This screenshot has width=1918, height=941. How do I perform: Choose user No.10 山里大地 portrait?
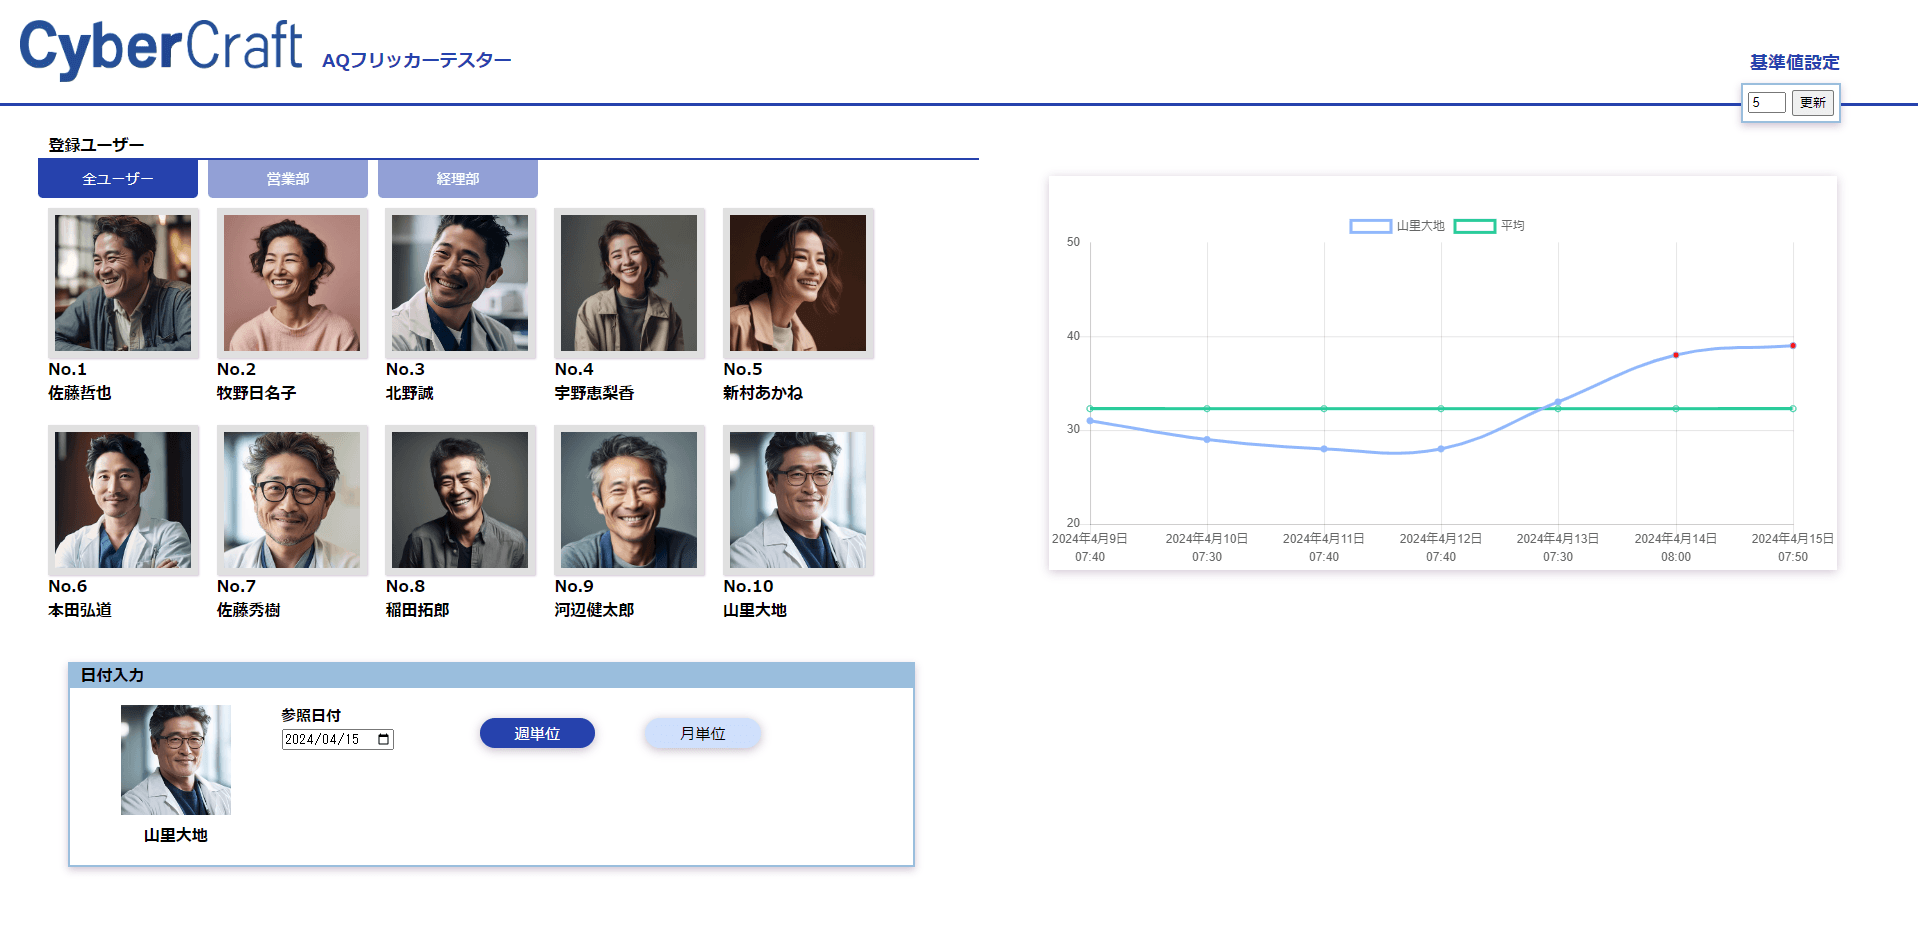798,500
